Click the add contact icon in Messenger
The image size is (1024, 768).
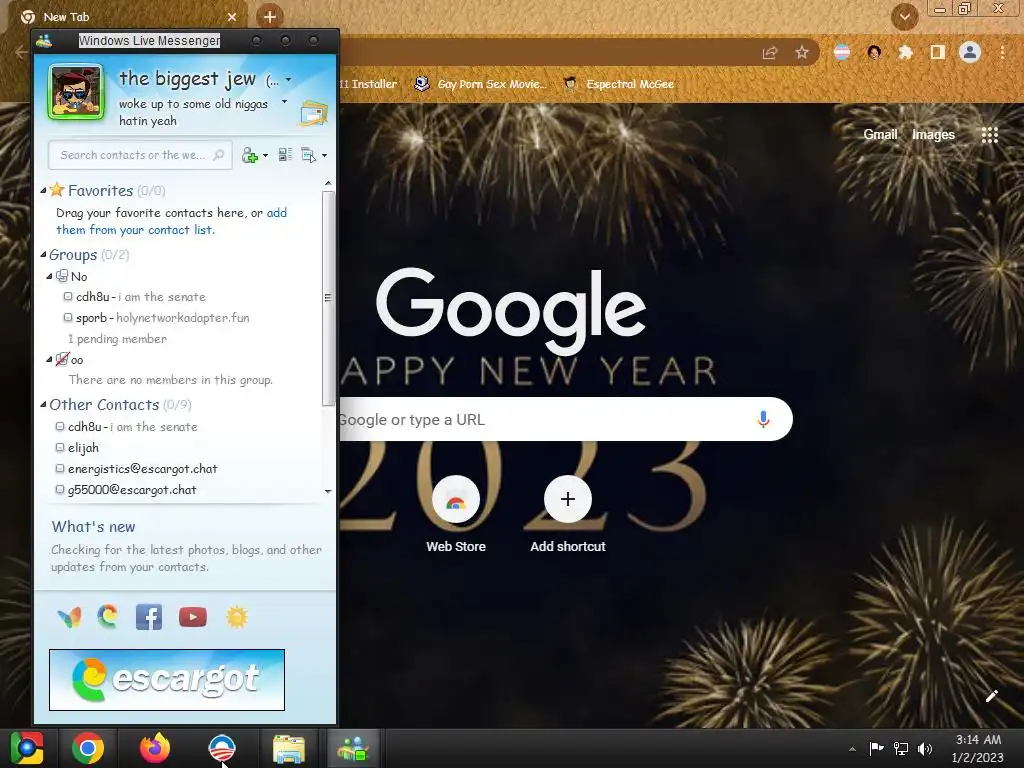(x=249, y=155)
